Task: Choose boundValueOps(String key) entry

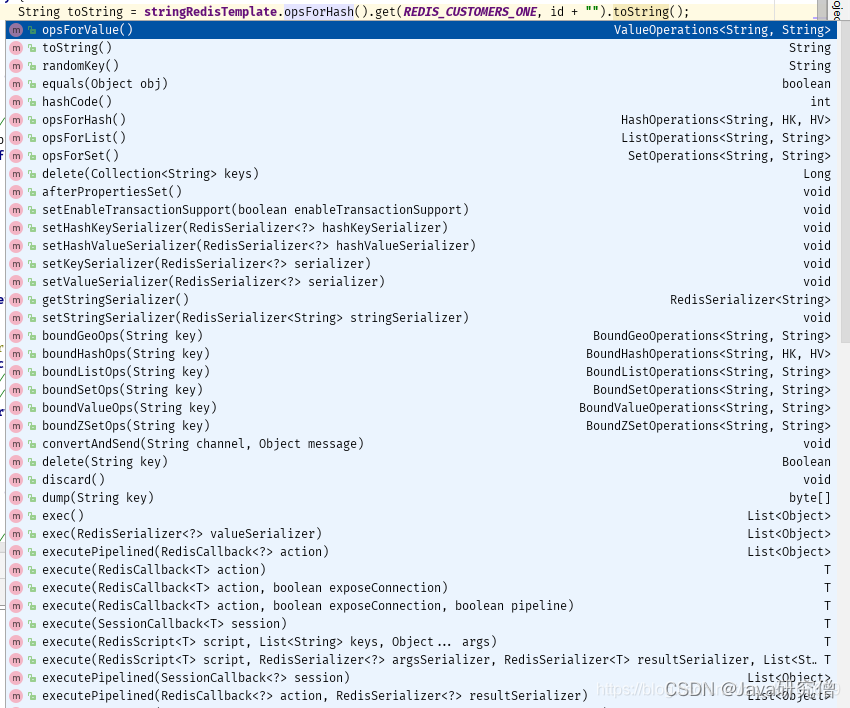Action: click(421, 408)
